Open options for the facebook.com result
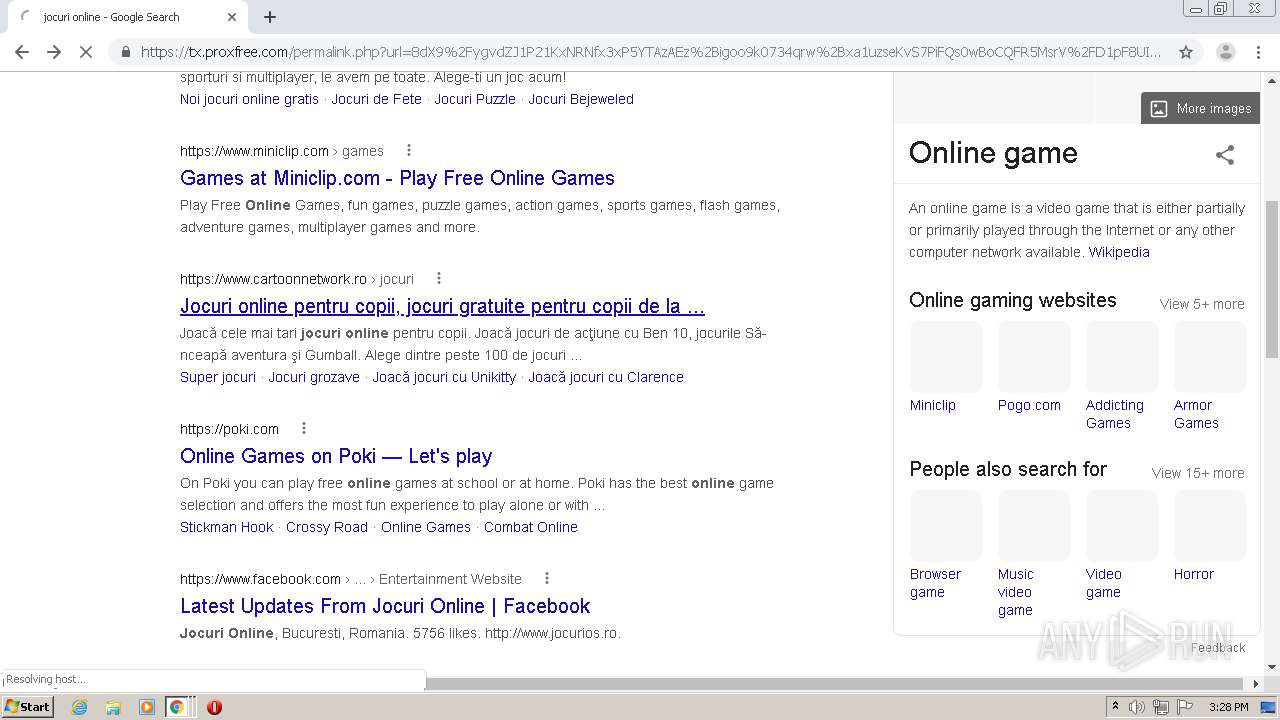 pyautogui.click(x=546, y=578)
